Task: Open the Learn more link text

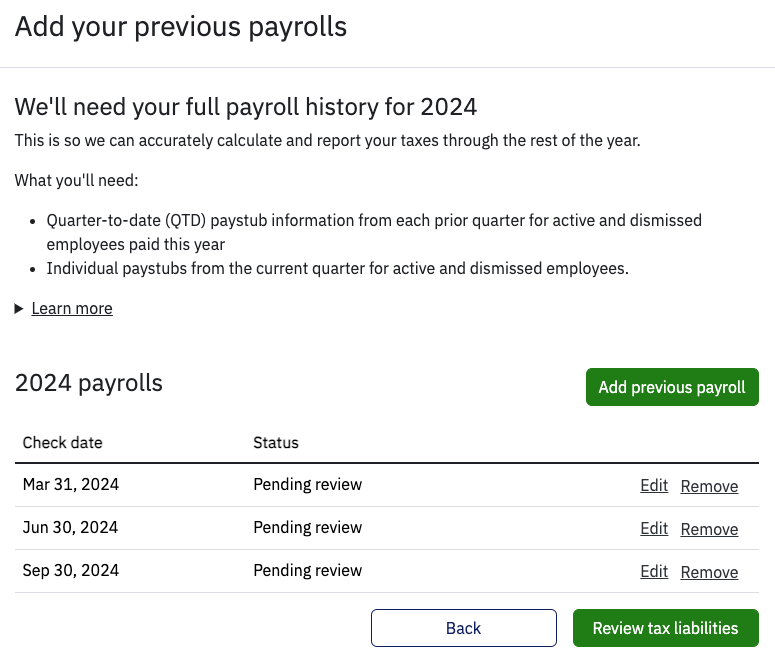Action: pos(72,309)
